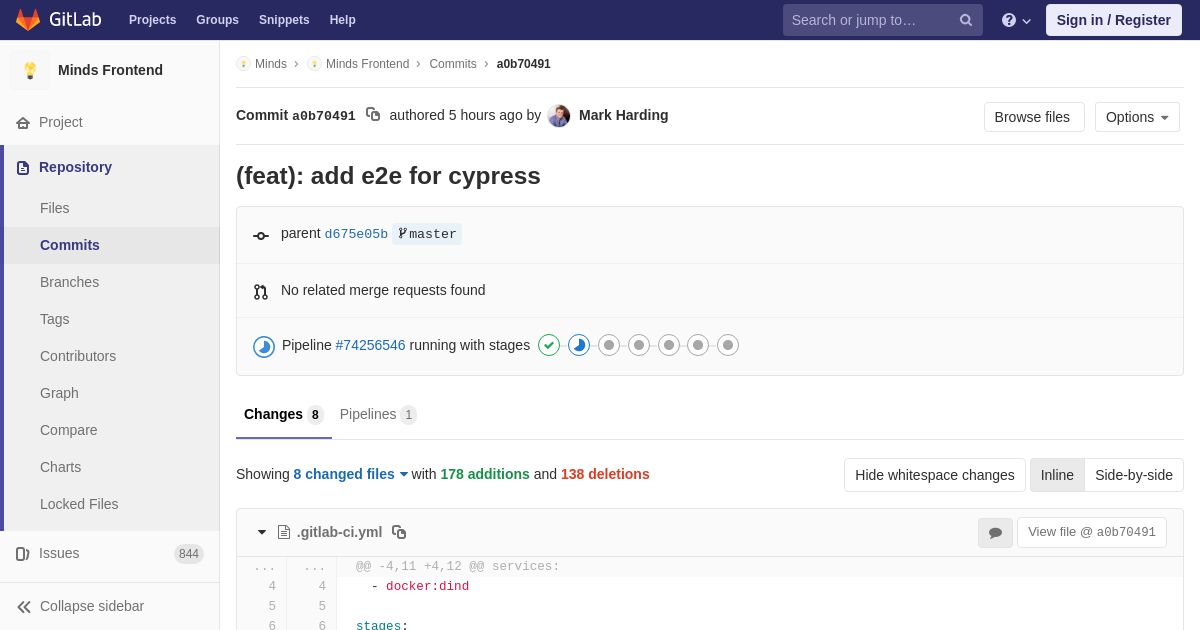The height and width of the screenshot is (630, 1200).
Task: Click the search magnifier icon
Action: click(966, 20)
